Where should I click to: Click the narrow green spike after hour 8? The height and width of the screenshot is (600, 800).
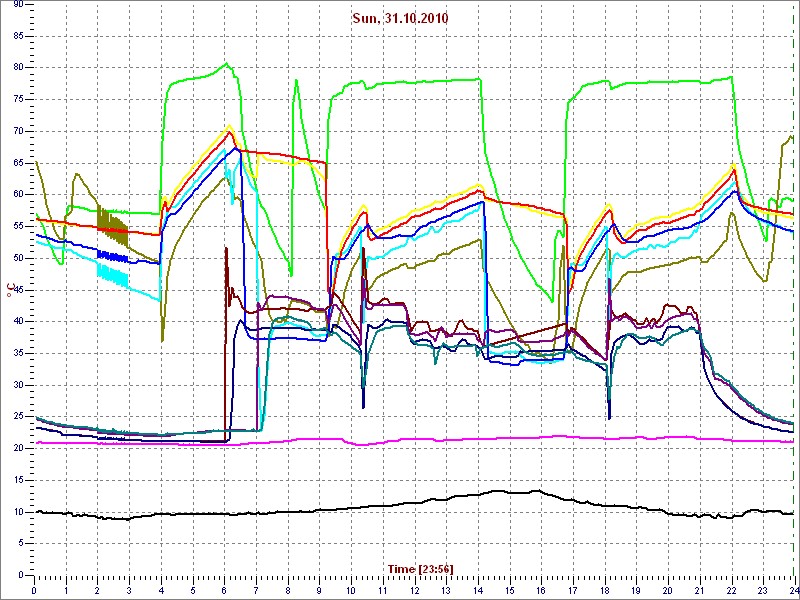click(x=296, y=82)
